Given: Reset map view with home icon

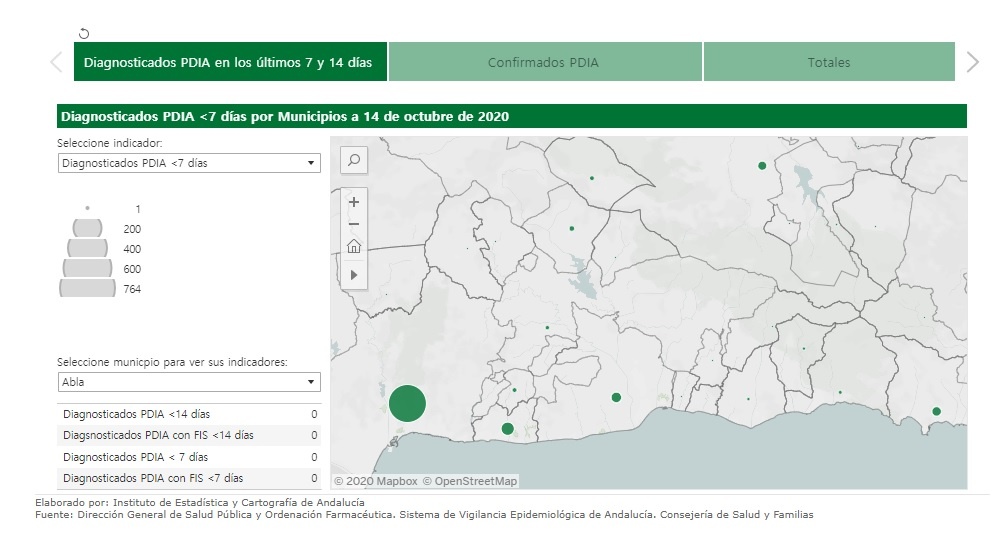Looking at the screenshot, I should (x=354, y=246).
